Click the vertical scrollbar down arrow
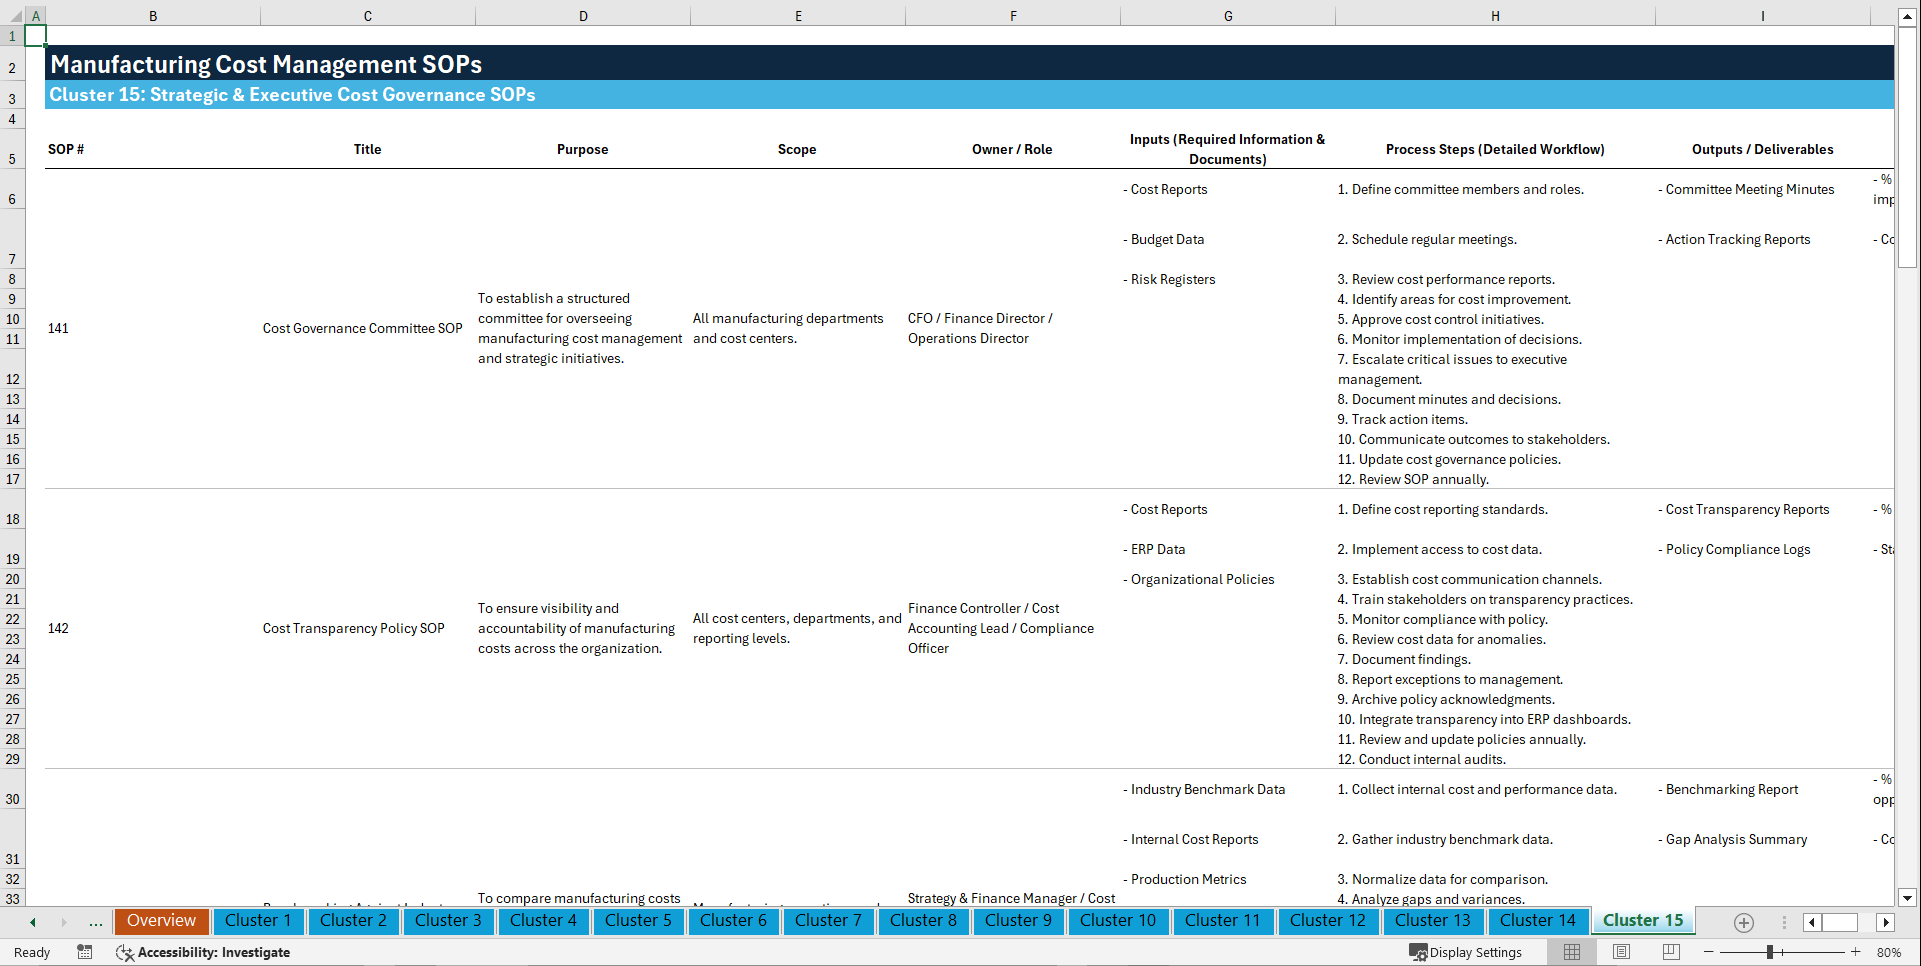 pyautogui.click(x=1908, y=898)
